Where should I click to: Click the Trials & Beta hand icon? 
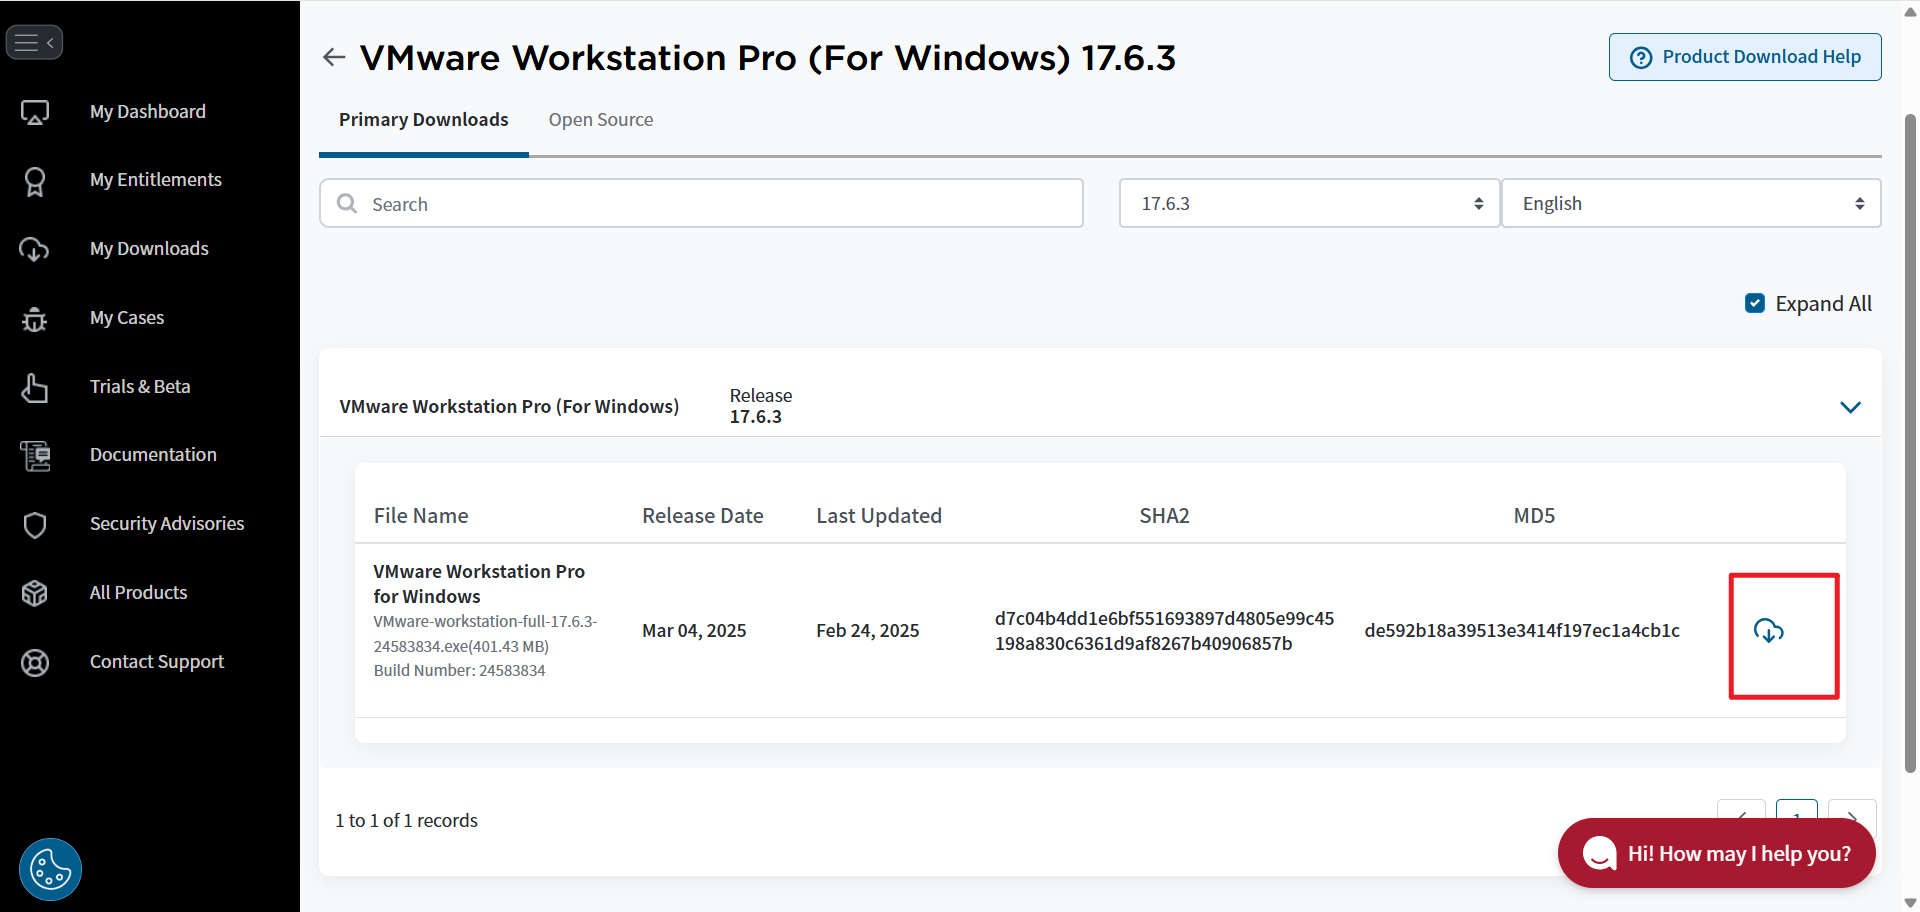click(x=35, y=387)
